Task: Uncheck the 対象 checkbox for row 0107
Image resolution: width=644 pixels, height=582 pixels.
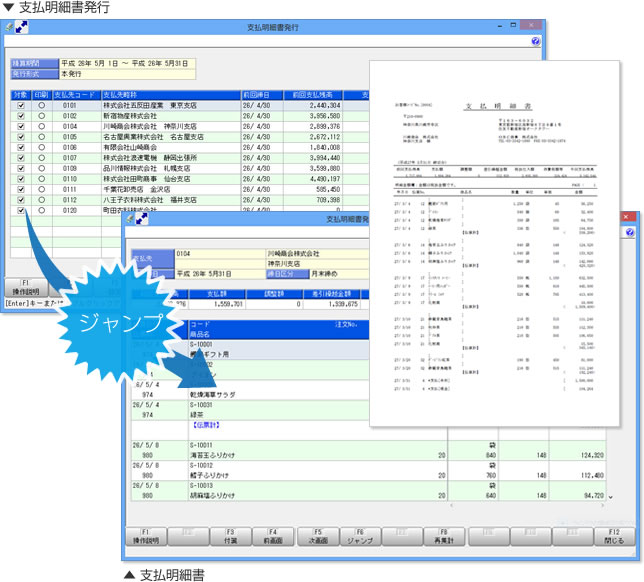Action: pyautogui.click(x=21, y=158)
